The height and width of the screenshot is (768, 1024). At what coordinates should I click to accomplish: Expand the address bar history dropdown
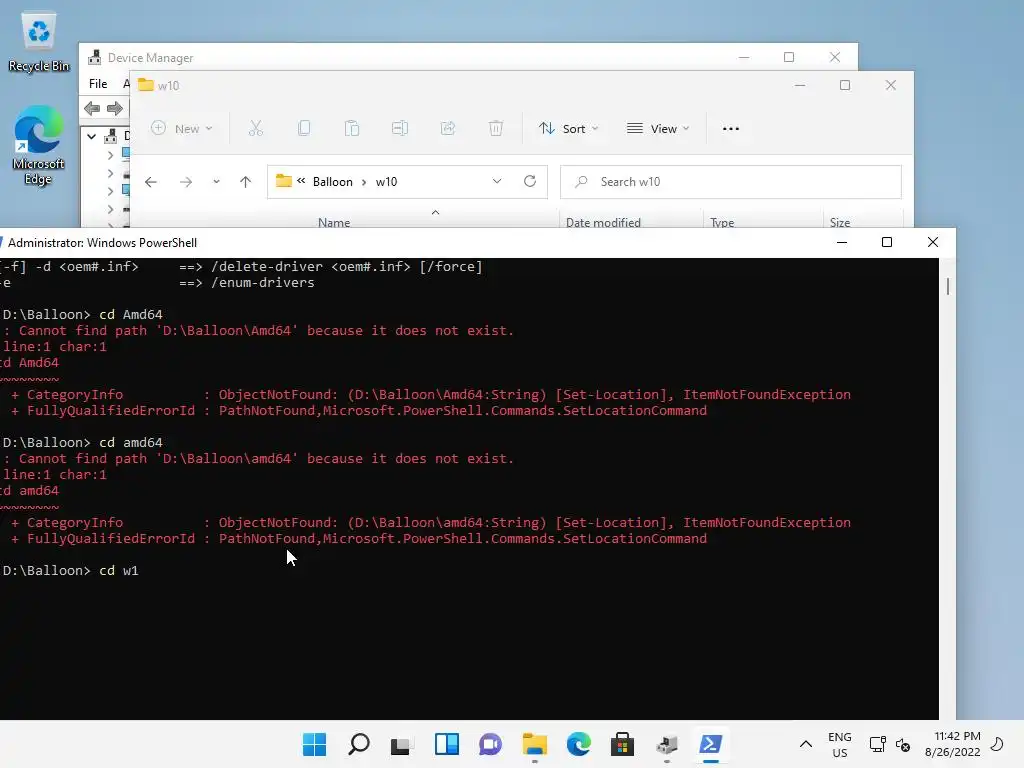[497, 182]
